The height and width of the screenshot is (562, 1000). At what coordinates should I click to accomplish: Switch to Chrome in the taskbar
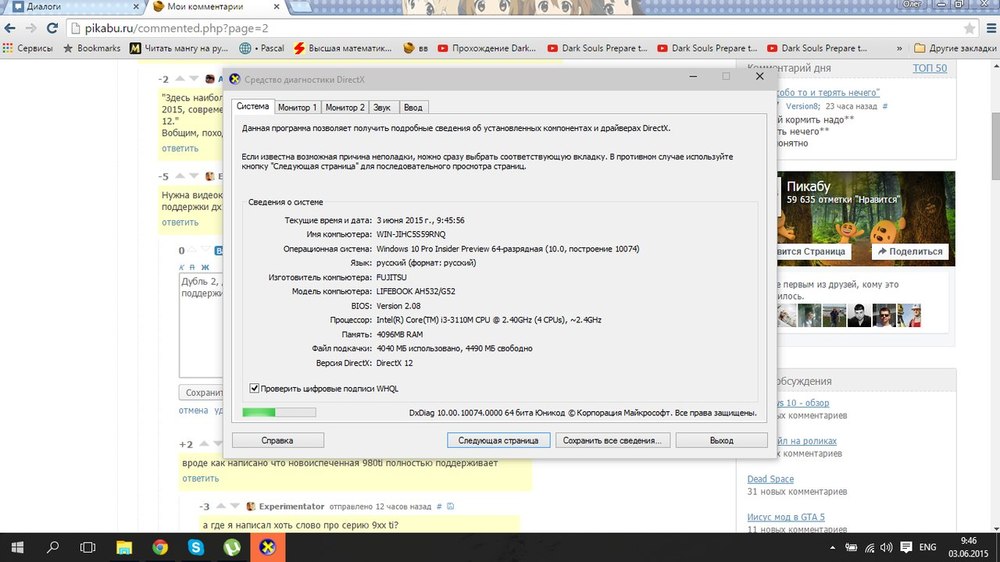tap(160, 547)
